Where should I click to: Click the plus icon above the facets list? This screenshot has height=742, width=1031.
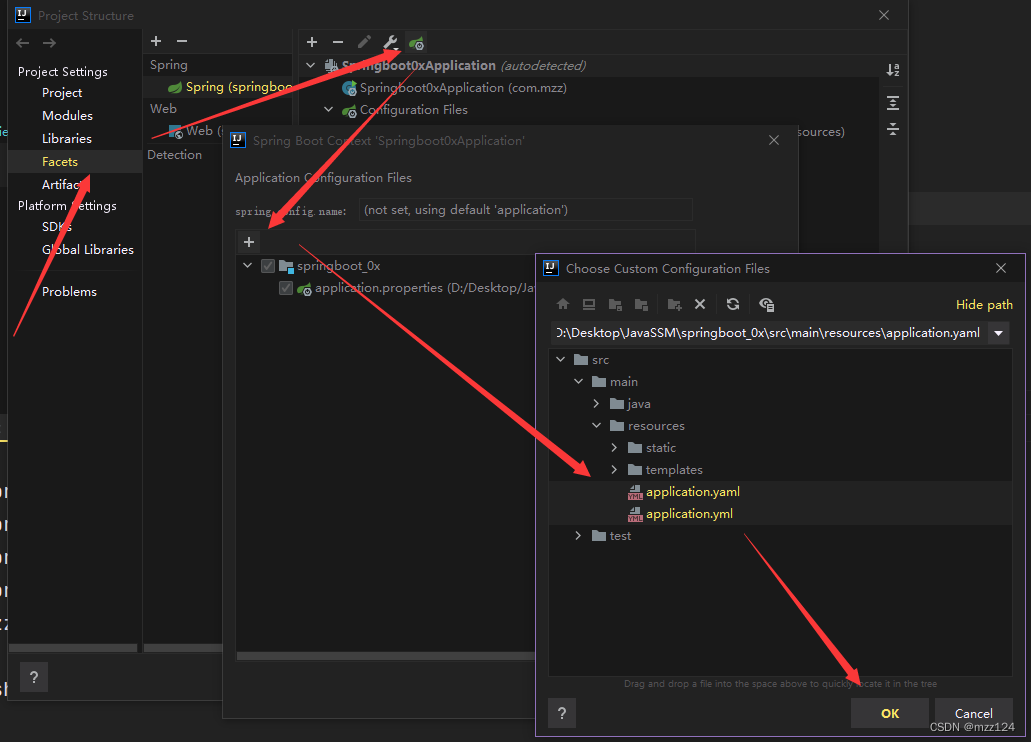coord(156,41)
